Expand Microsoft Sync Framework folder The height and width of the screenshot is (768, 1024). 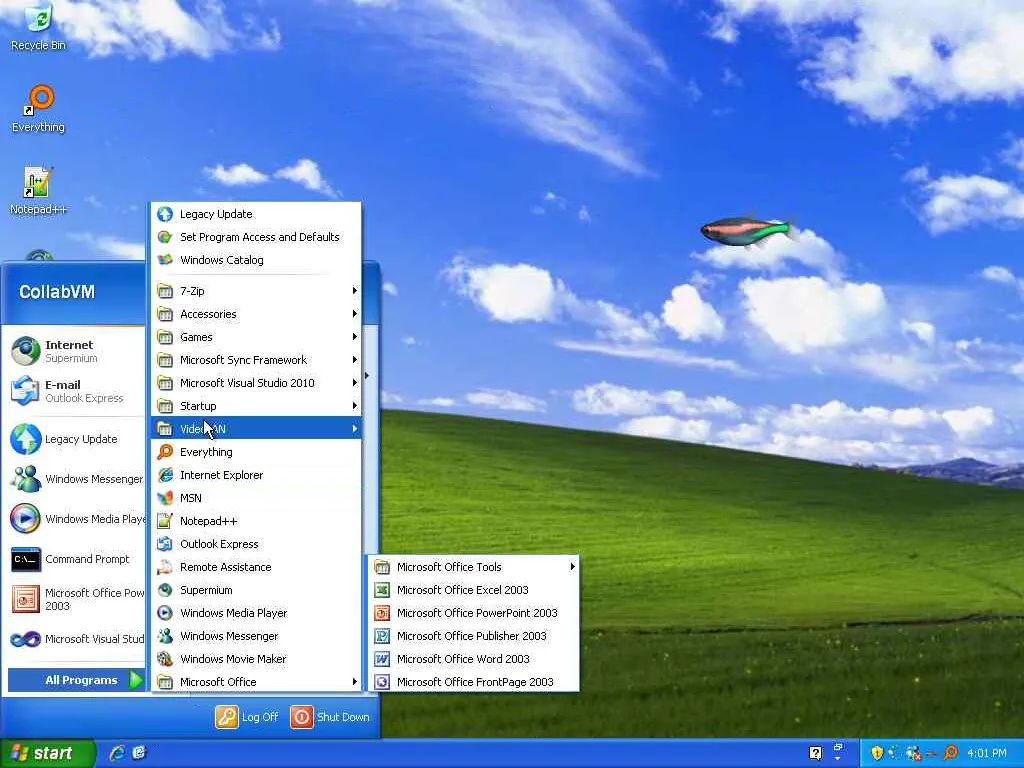[x=256, y=360]
